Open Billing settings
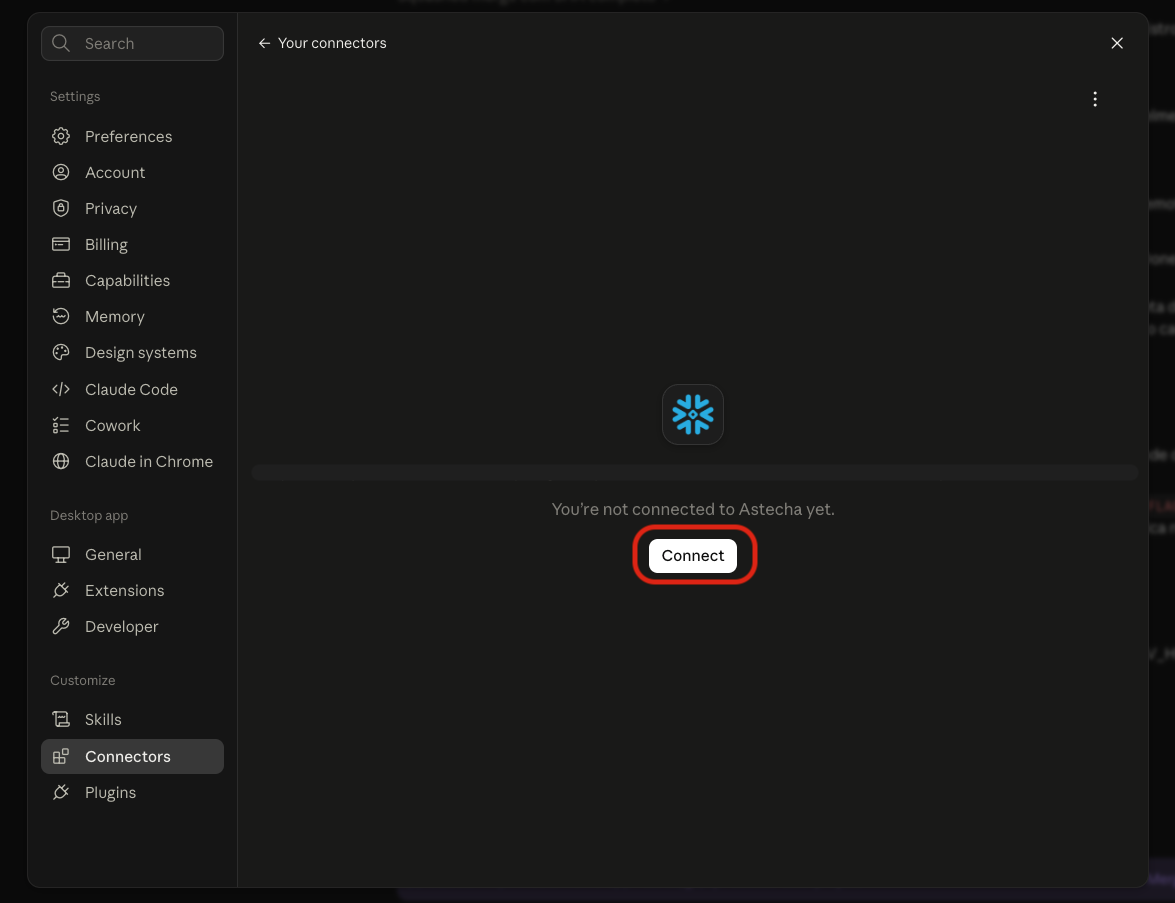The image size is (1175, 903). point(132,244)
